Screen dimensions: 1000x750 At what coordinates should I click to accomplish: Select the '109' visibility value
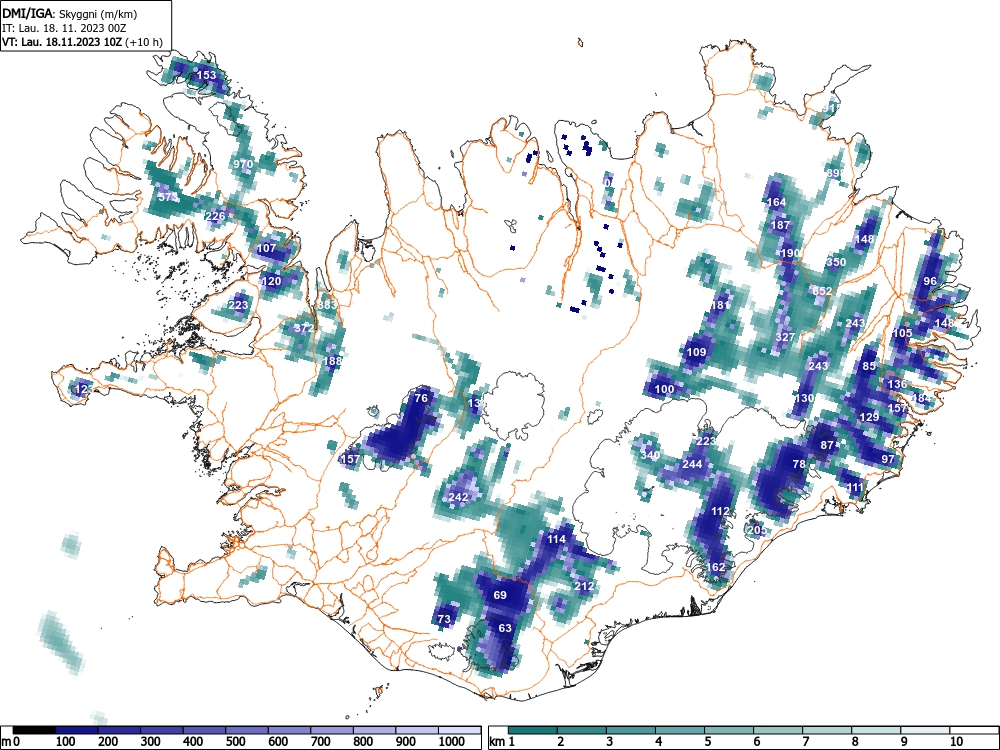coord(696,352)
